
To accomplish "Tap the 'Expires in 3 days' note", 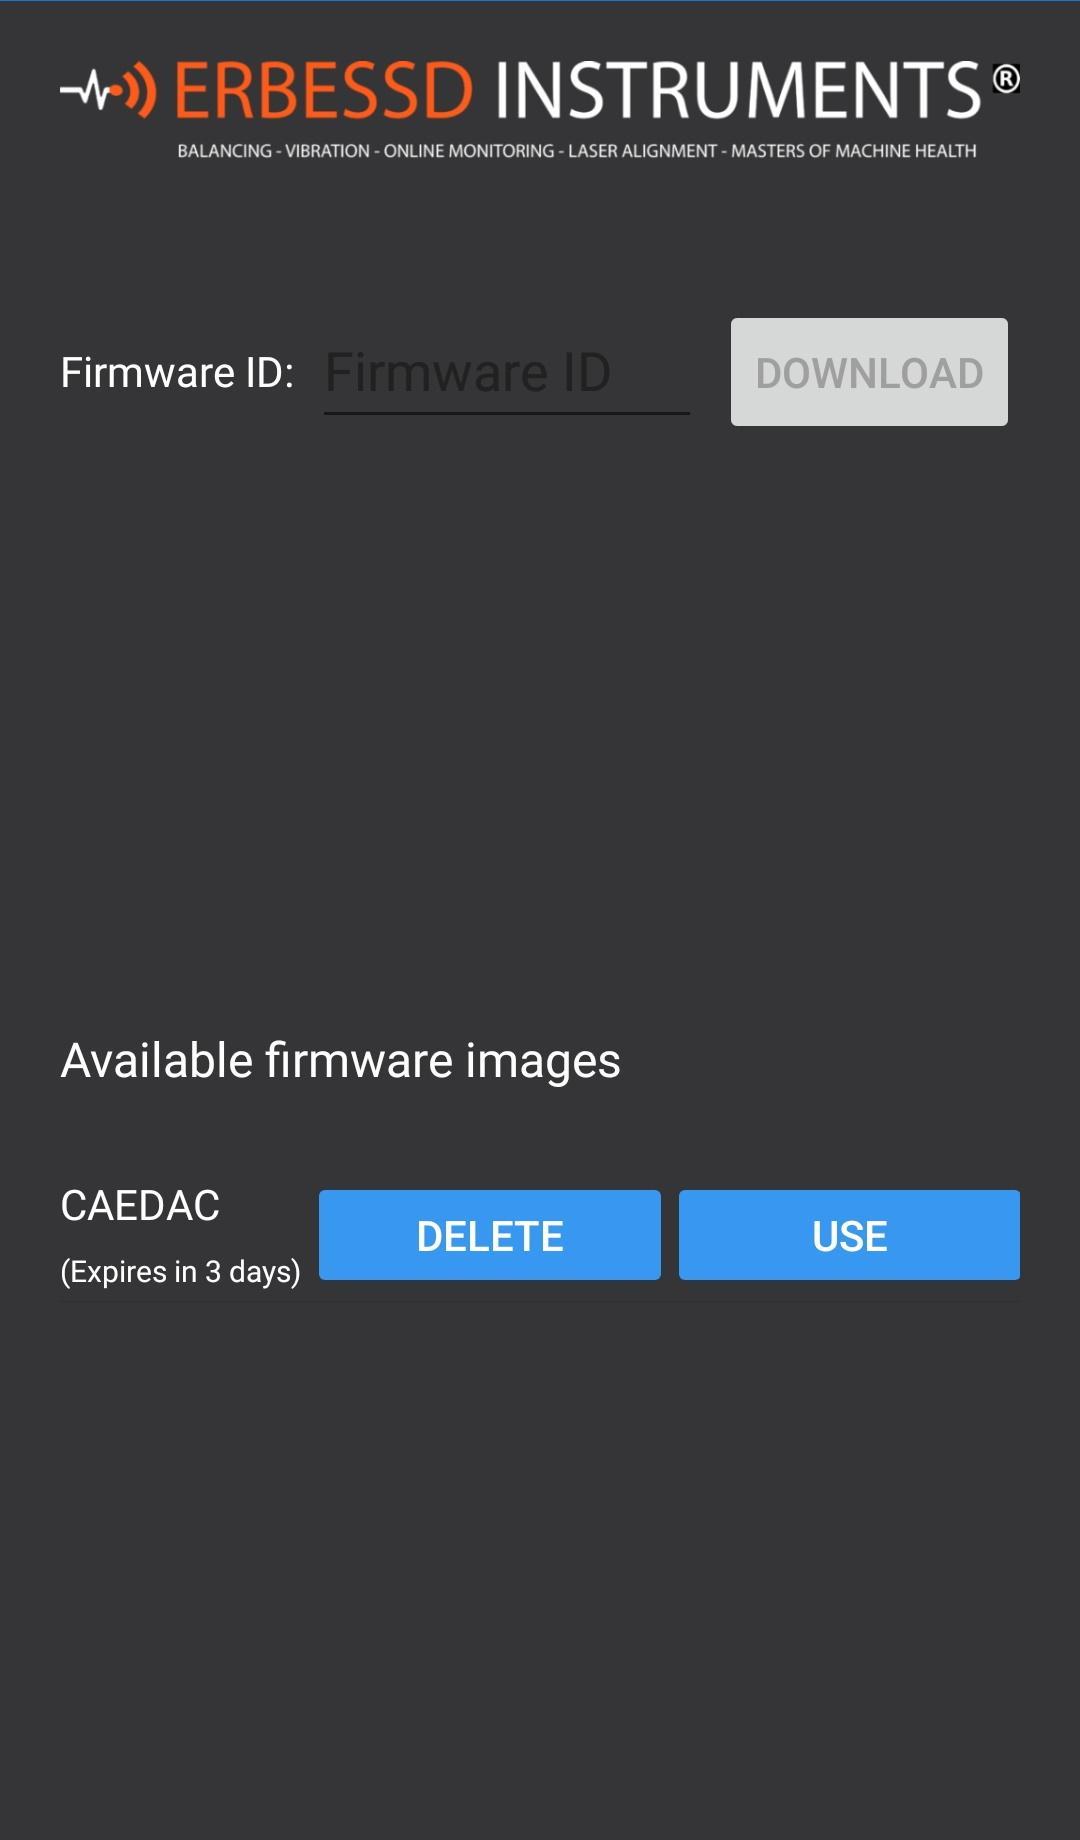I will point(180,1272).
